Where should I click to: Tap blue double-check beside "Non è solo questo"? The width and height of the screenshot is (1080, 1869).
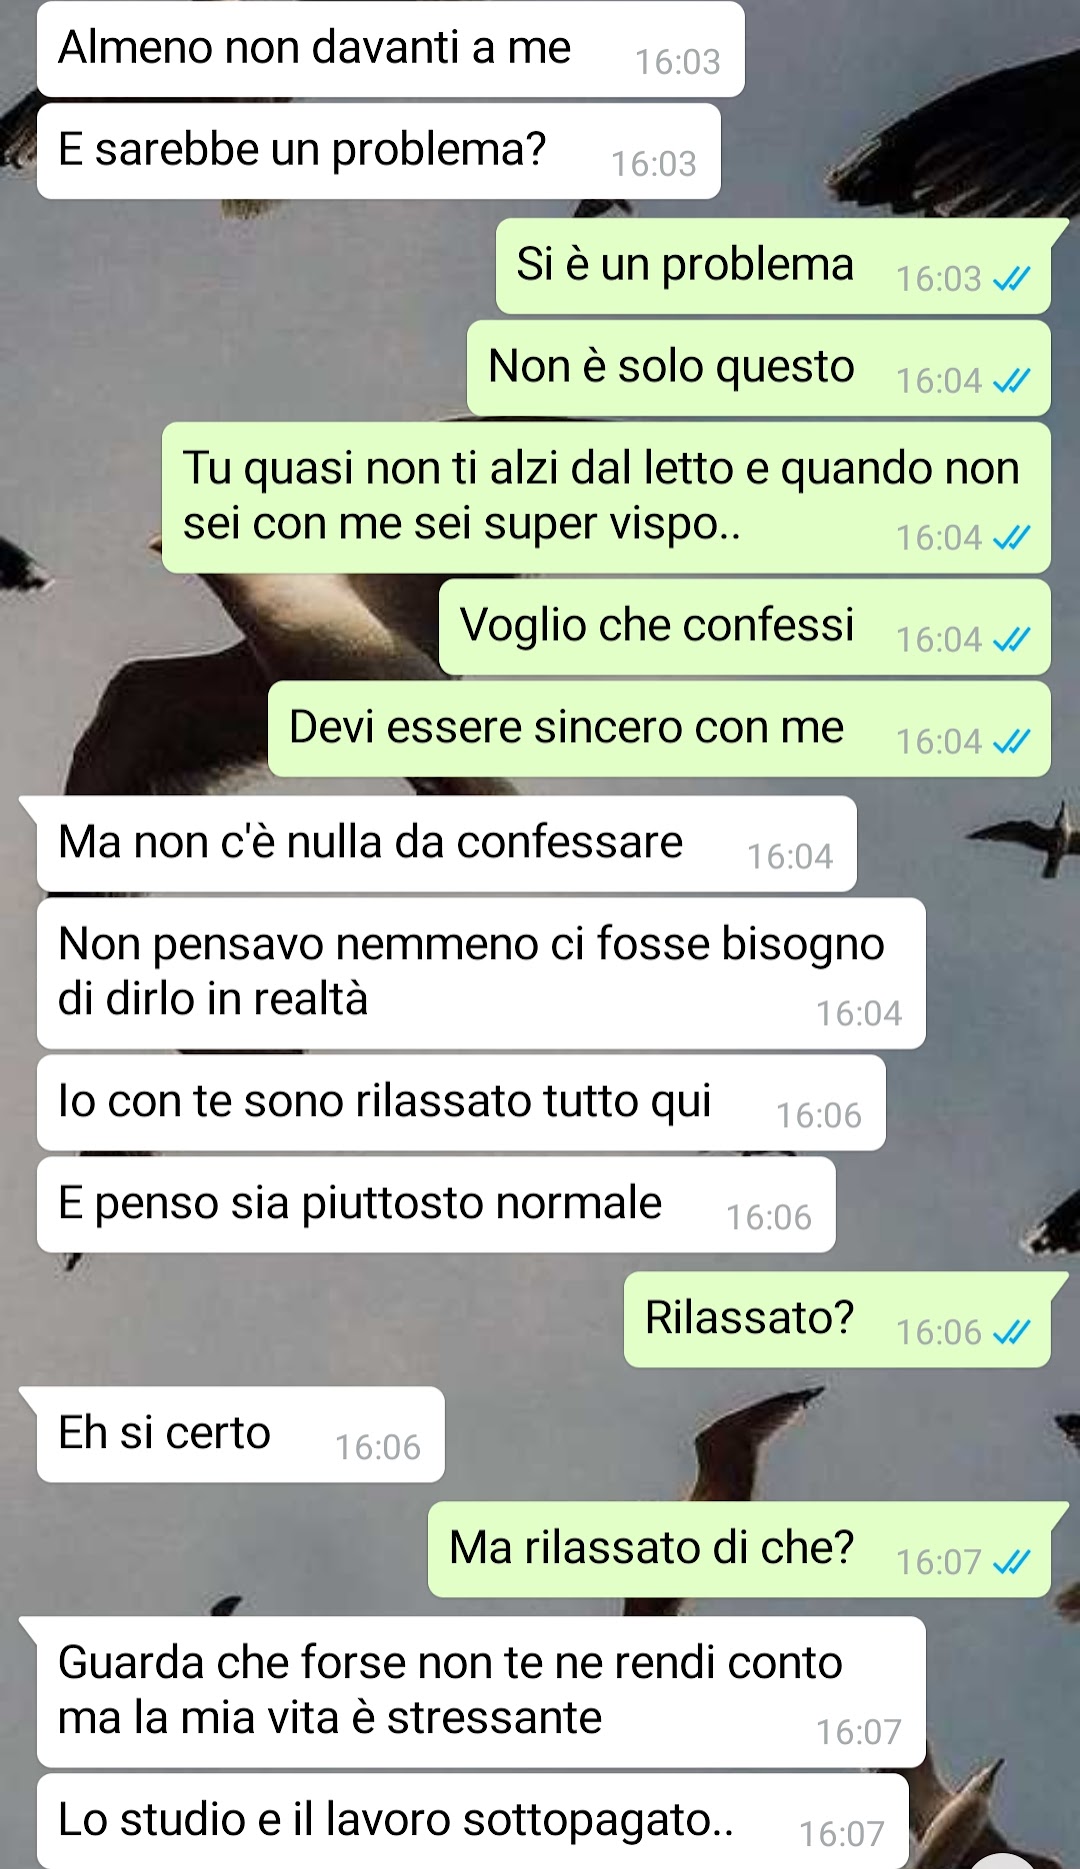pyautogui.click(x=1011, y=381)
